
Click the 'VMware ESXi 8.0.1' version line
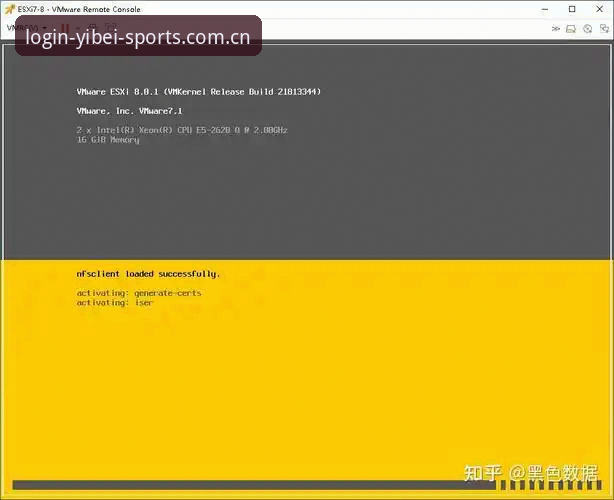coord(199,92)
